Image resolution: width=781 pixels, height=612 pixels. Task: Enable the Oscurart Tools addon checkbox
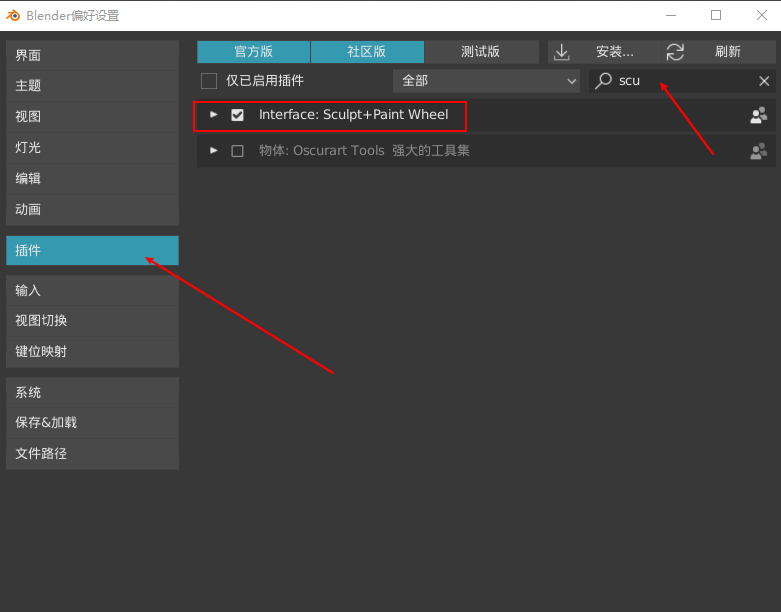(x=237, y=151)
